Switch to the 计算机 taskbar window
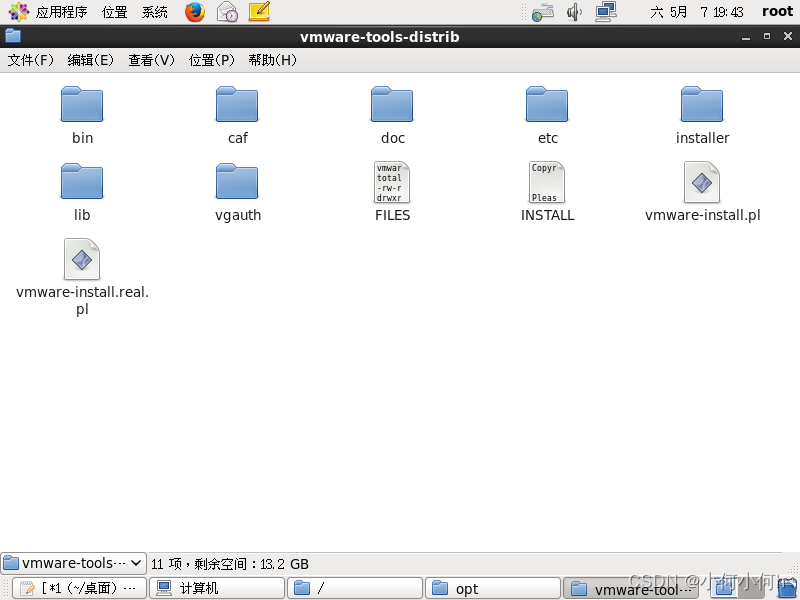The width and height of the screenshot is (800, 600). pos(217,588)
